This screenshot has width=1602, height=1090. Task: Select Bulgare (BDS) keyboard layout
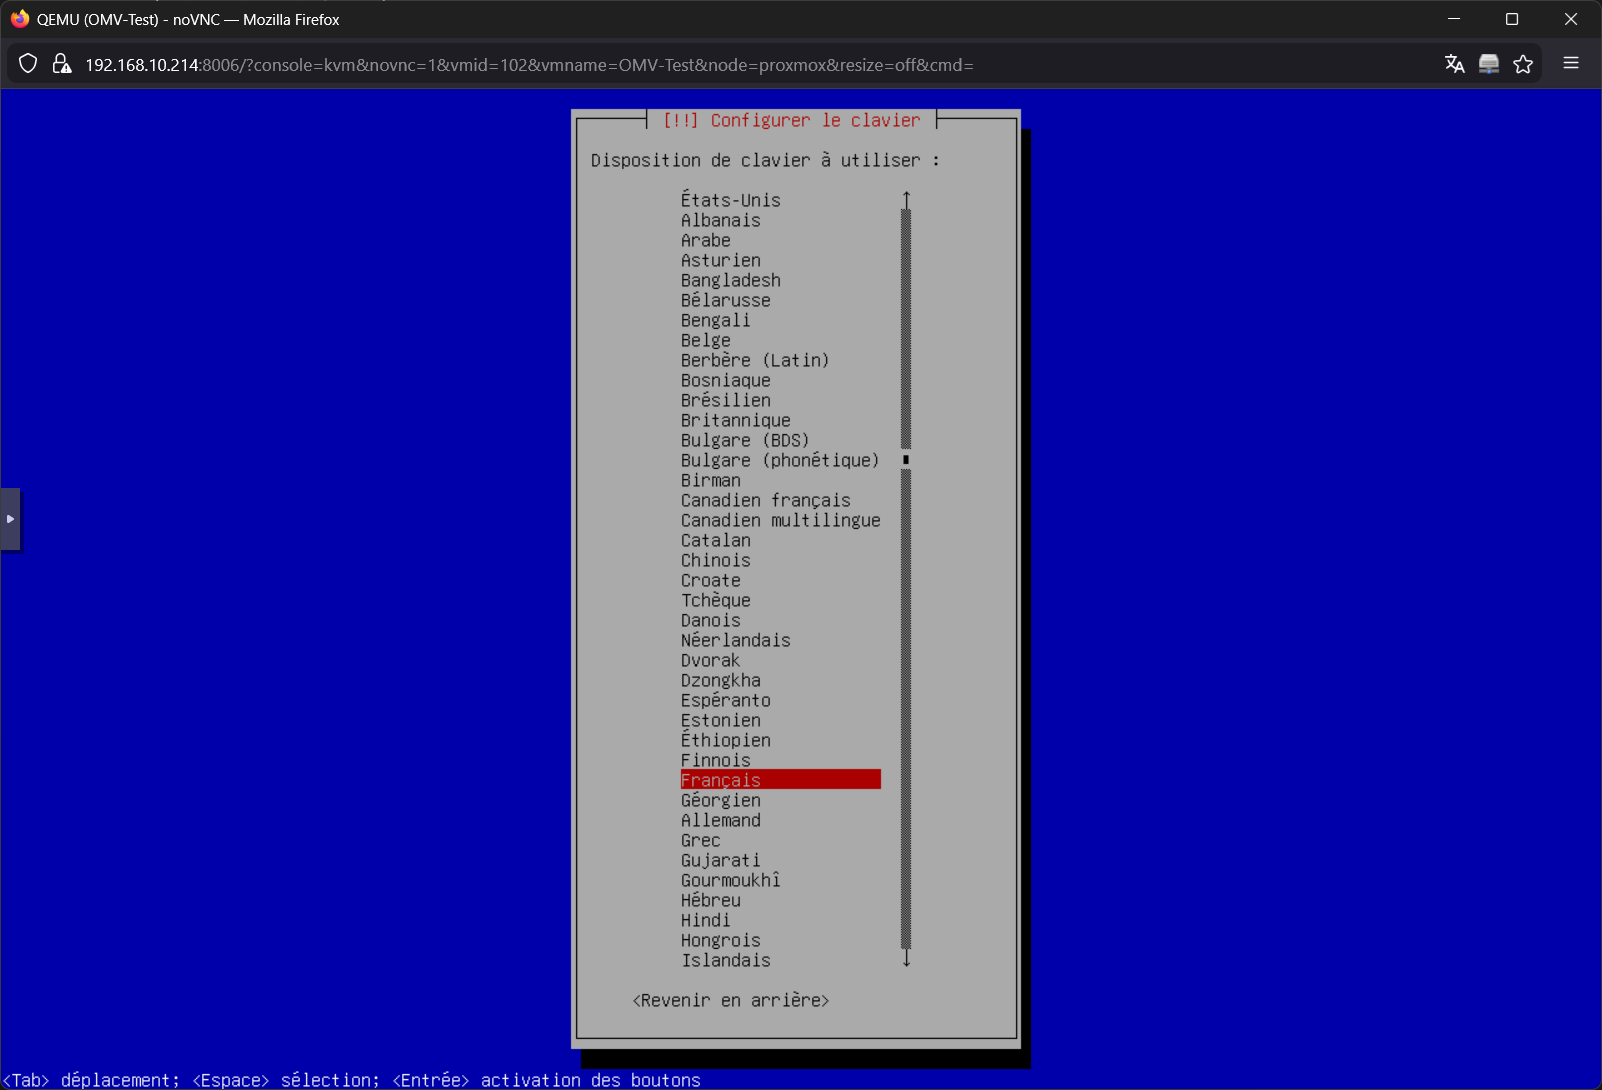(745, 440)
